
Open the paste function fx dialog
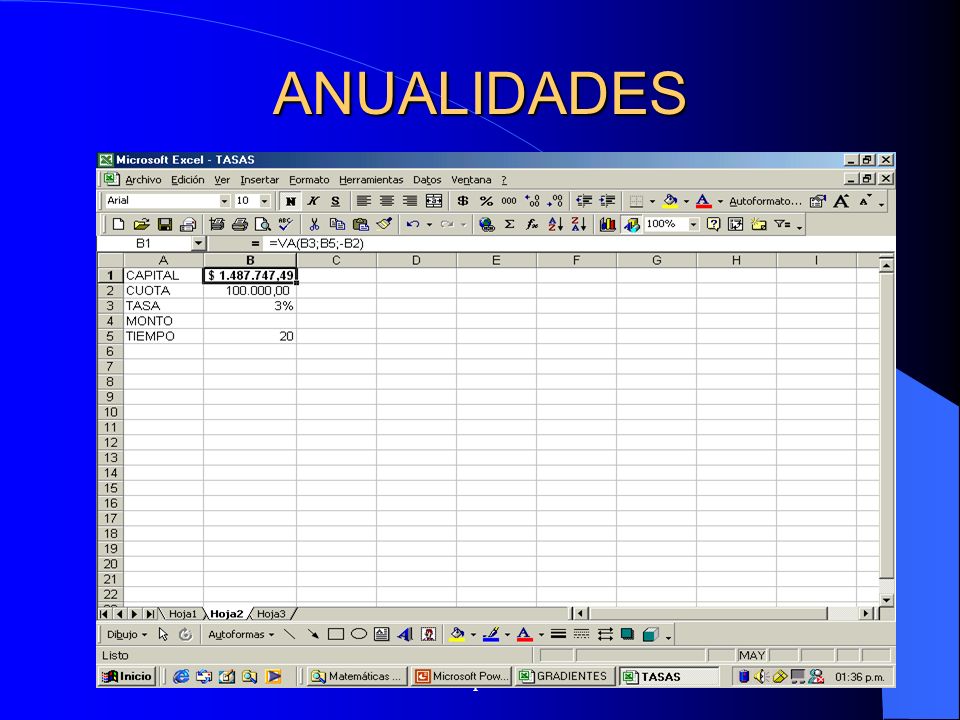coord(532,224)
